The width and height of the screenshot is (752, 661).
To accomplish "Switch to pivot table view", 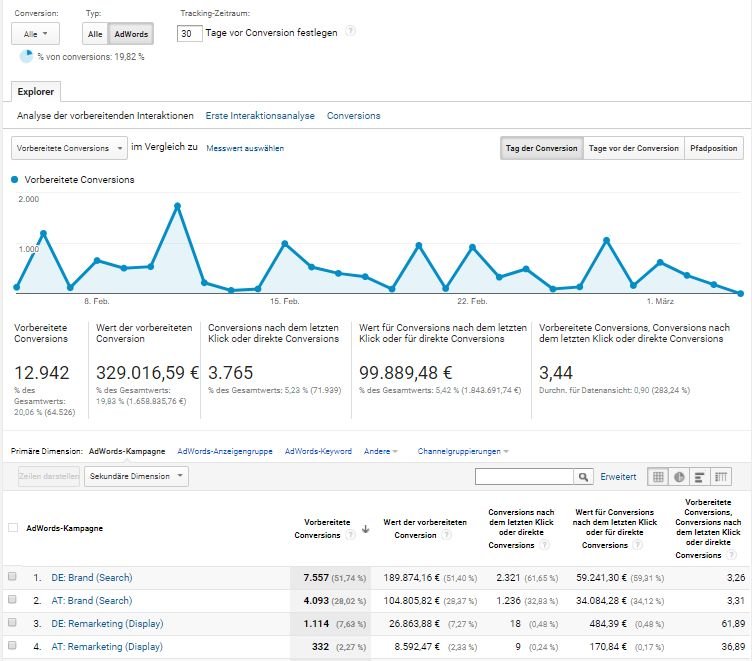I will [721, 477].
